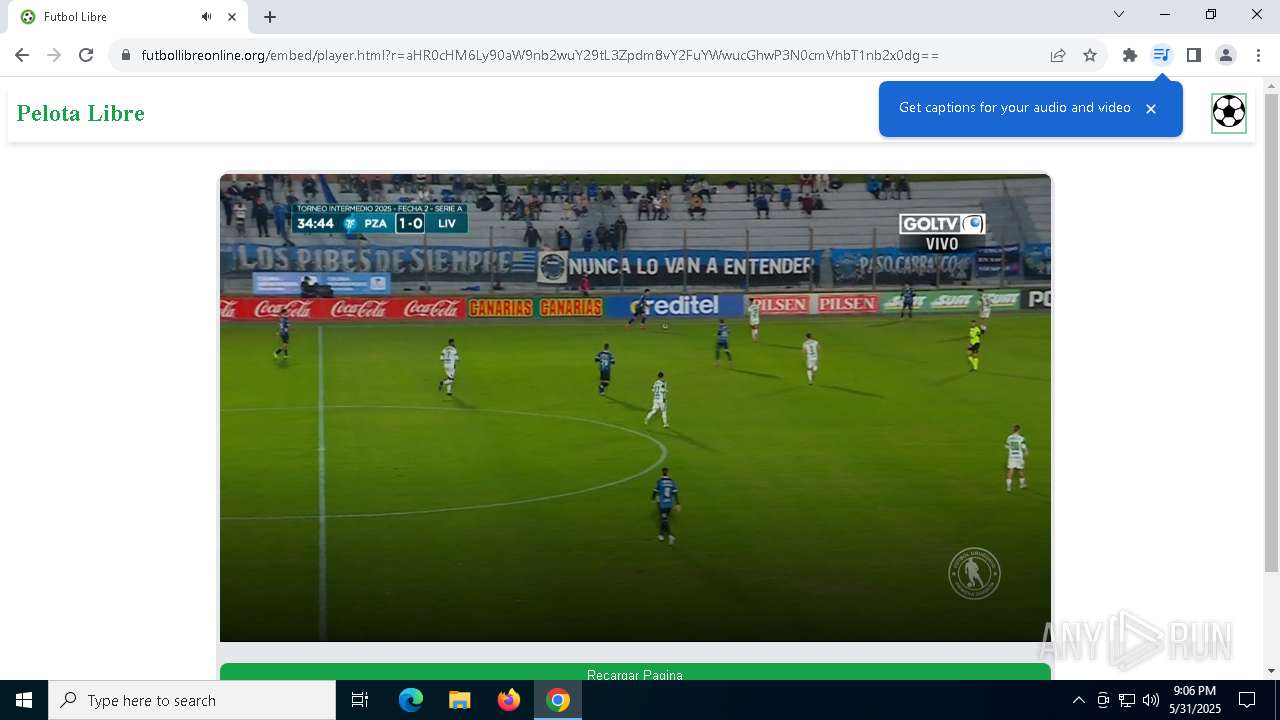Open the Chrome profile avatar
The image size is (1280, 720).
click(1226, 55)
